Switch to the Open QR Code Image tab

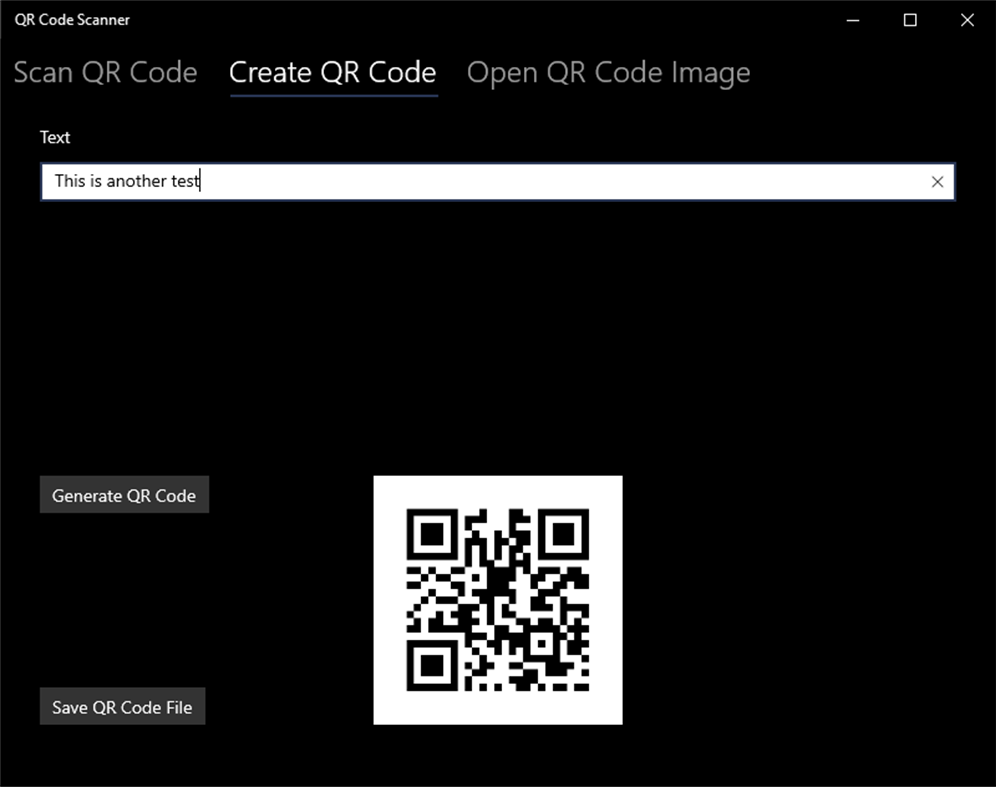pyautogui.click(x=608, y=72)
